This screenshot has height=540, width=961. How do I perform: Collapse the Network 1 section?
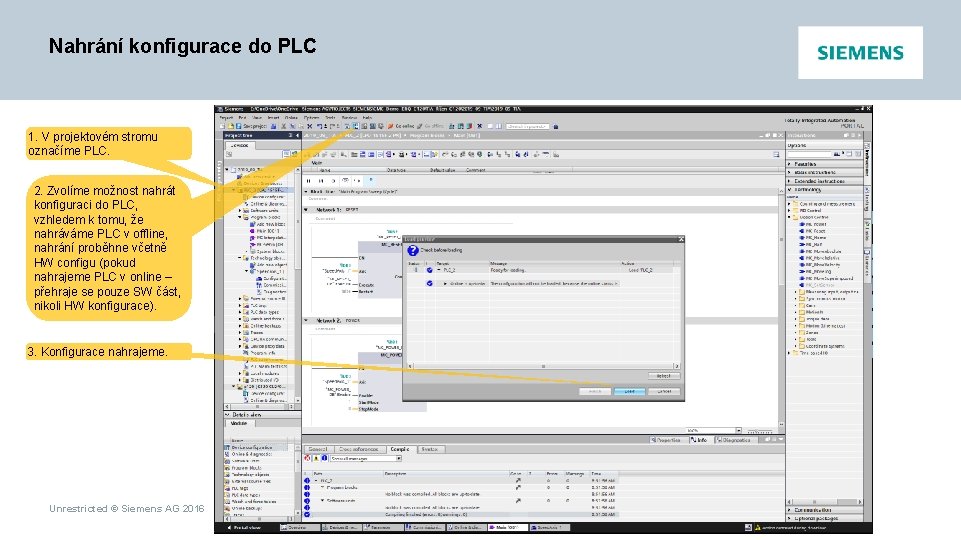tap(306, 210)
